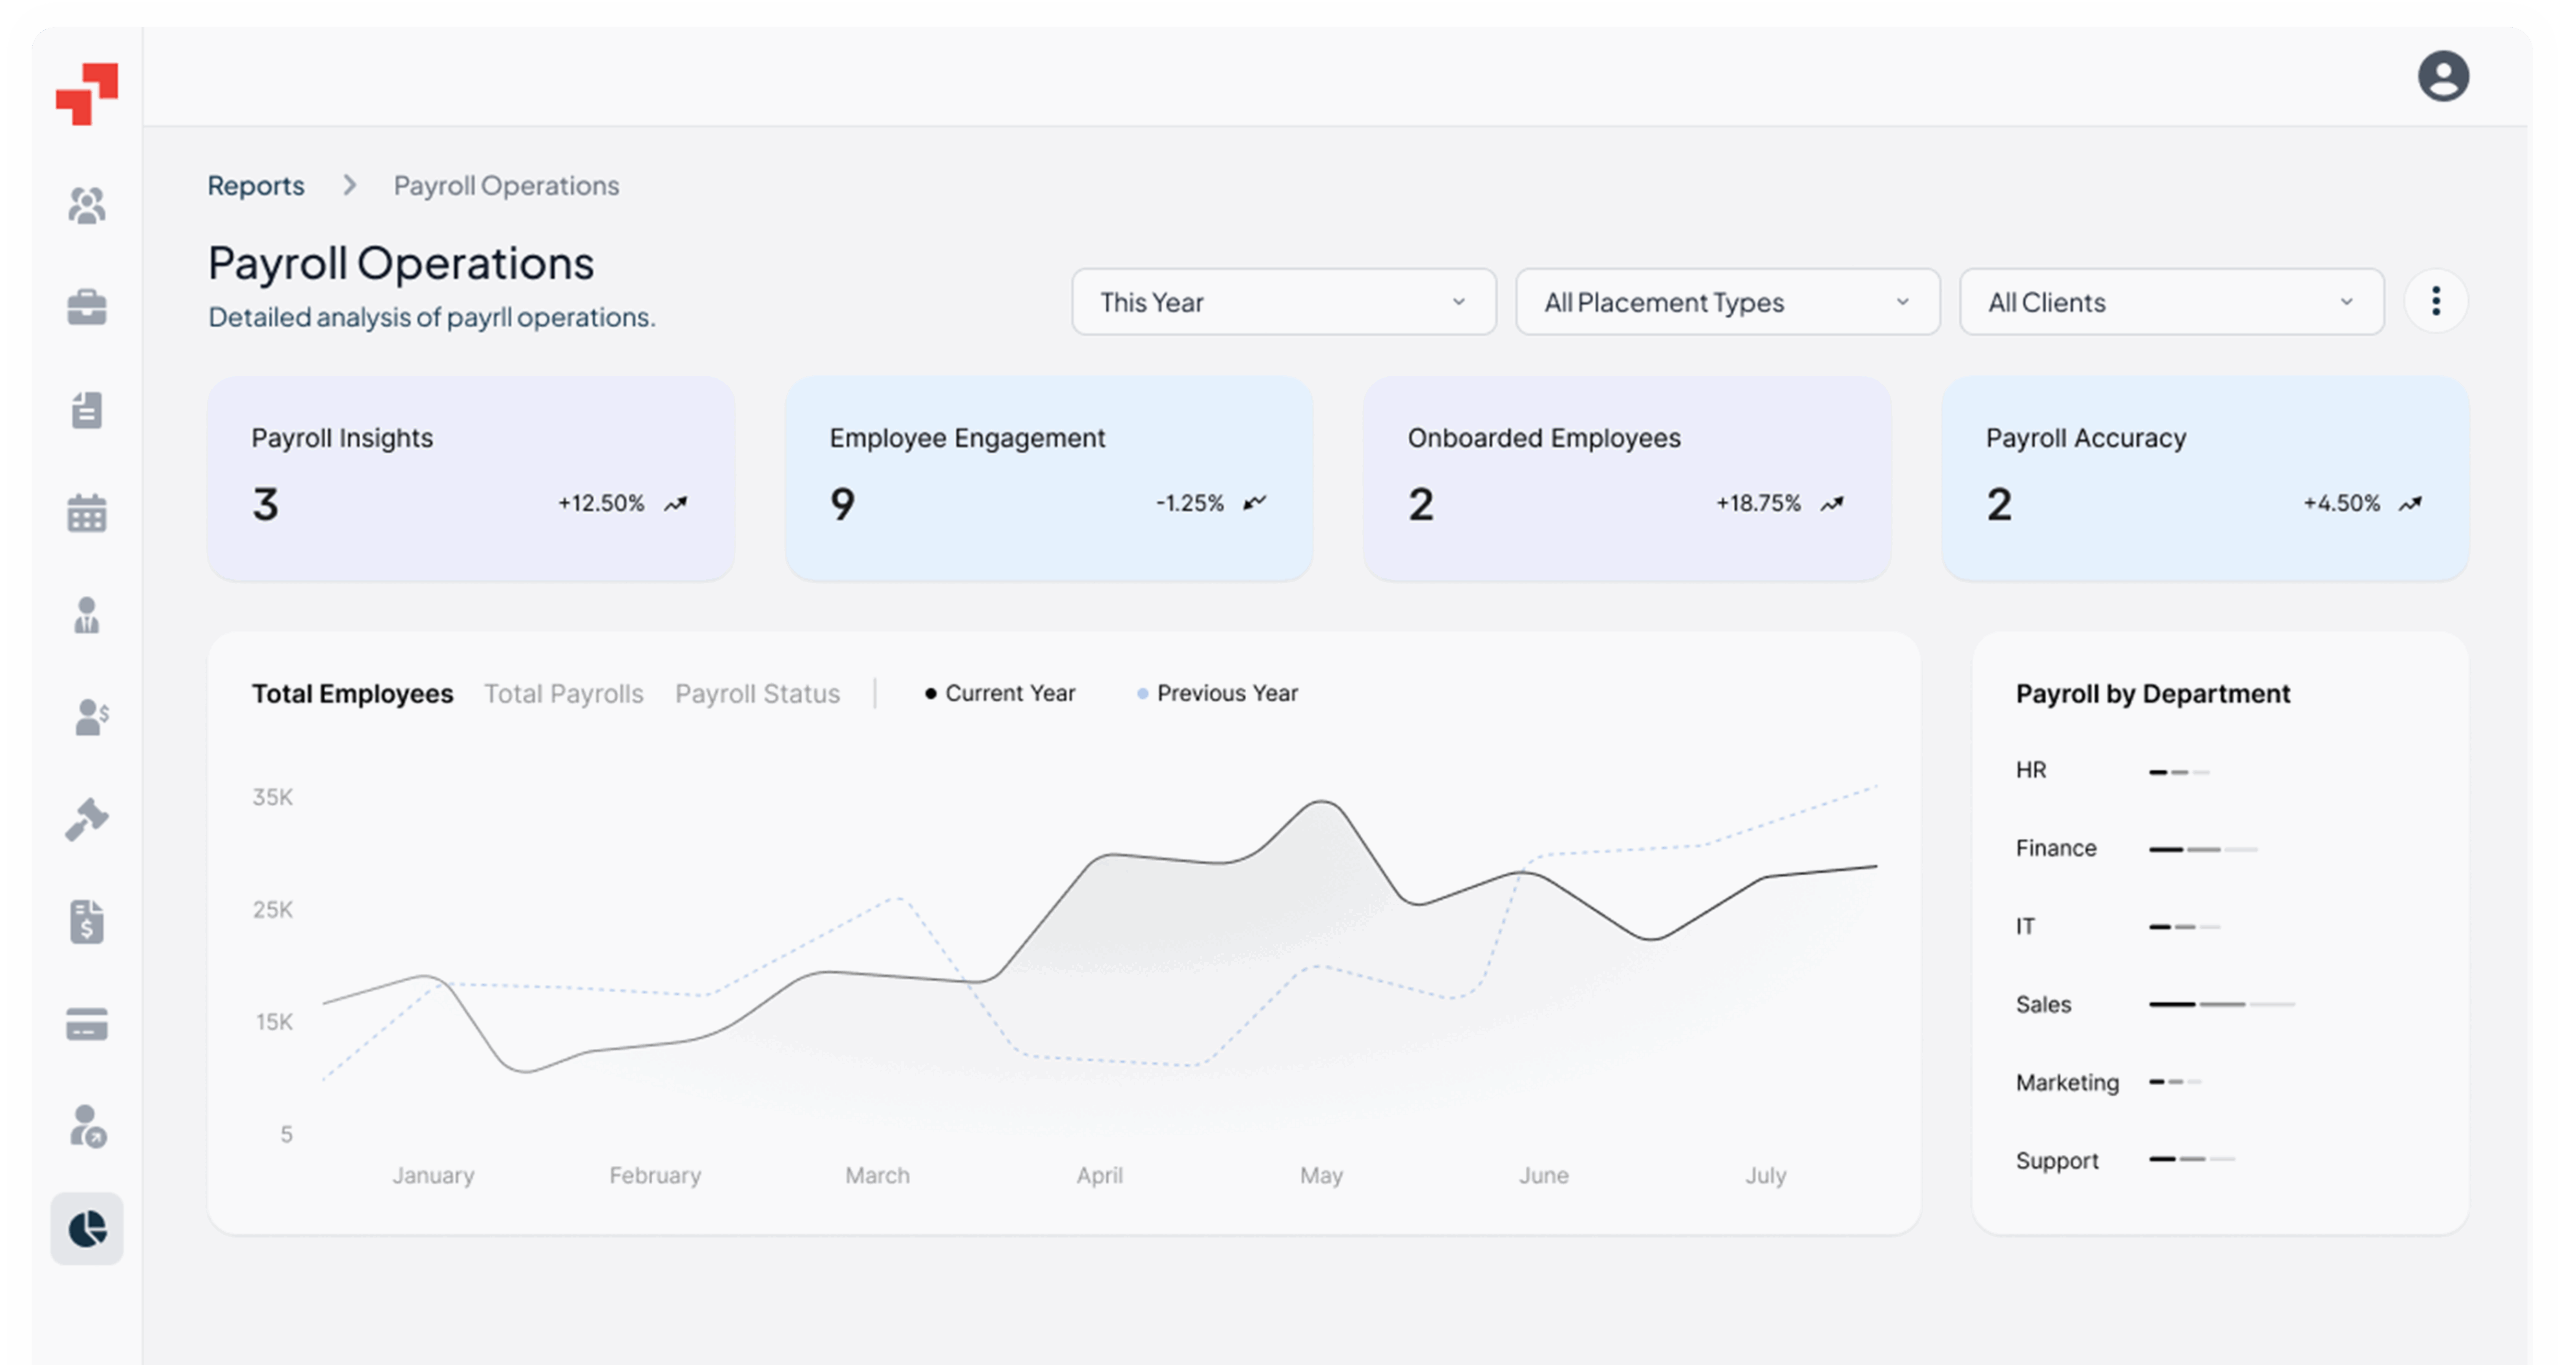The image size is (2560, 1365).
Task: Toggle the Current Year series in the chart
Action: tap(999, 692)
